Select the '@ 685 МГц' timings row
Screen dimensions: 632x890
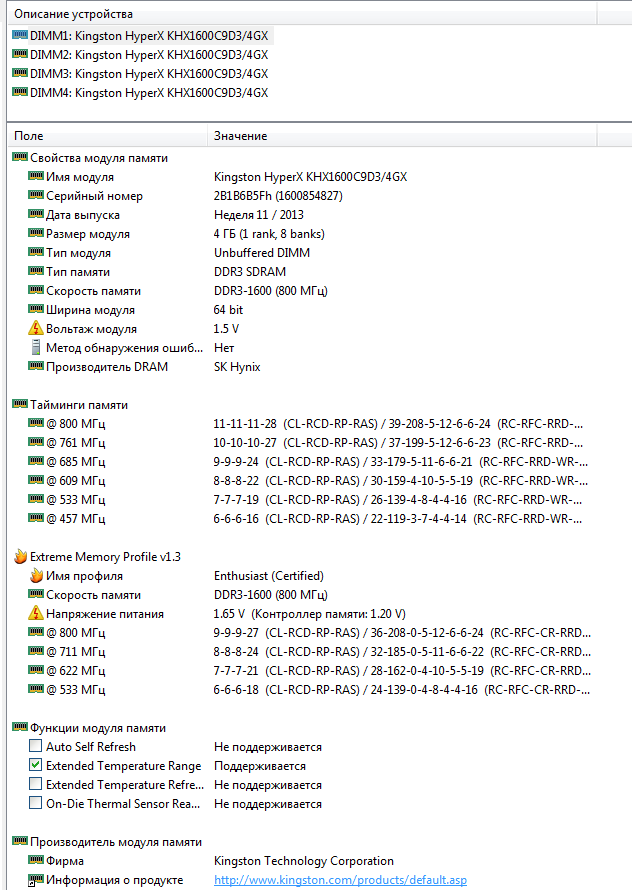(x=307, y=462)
